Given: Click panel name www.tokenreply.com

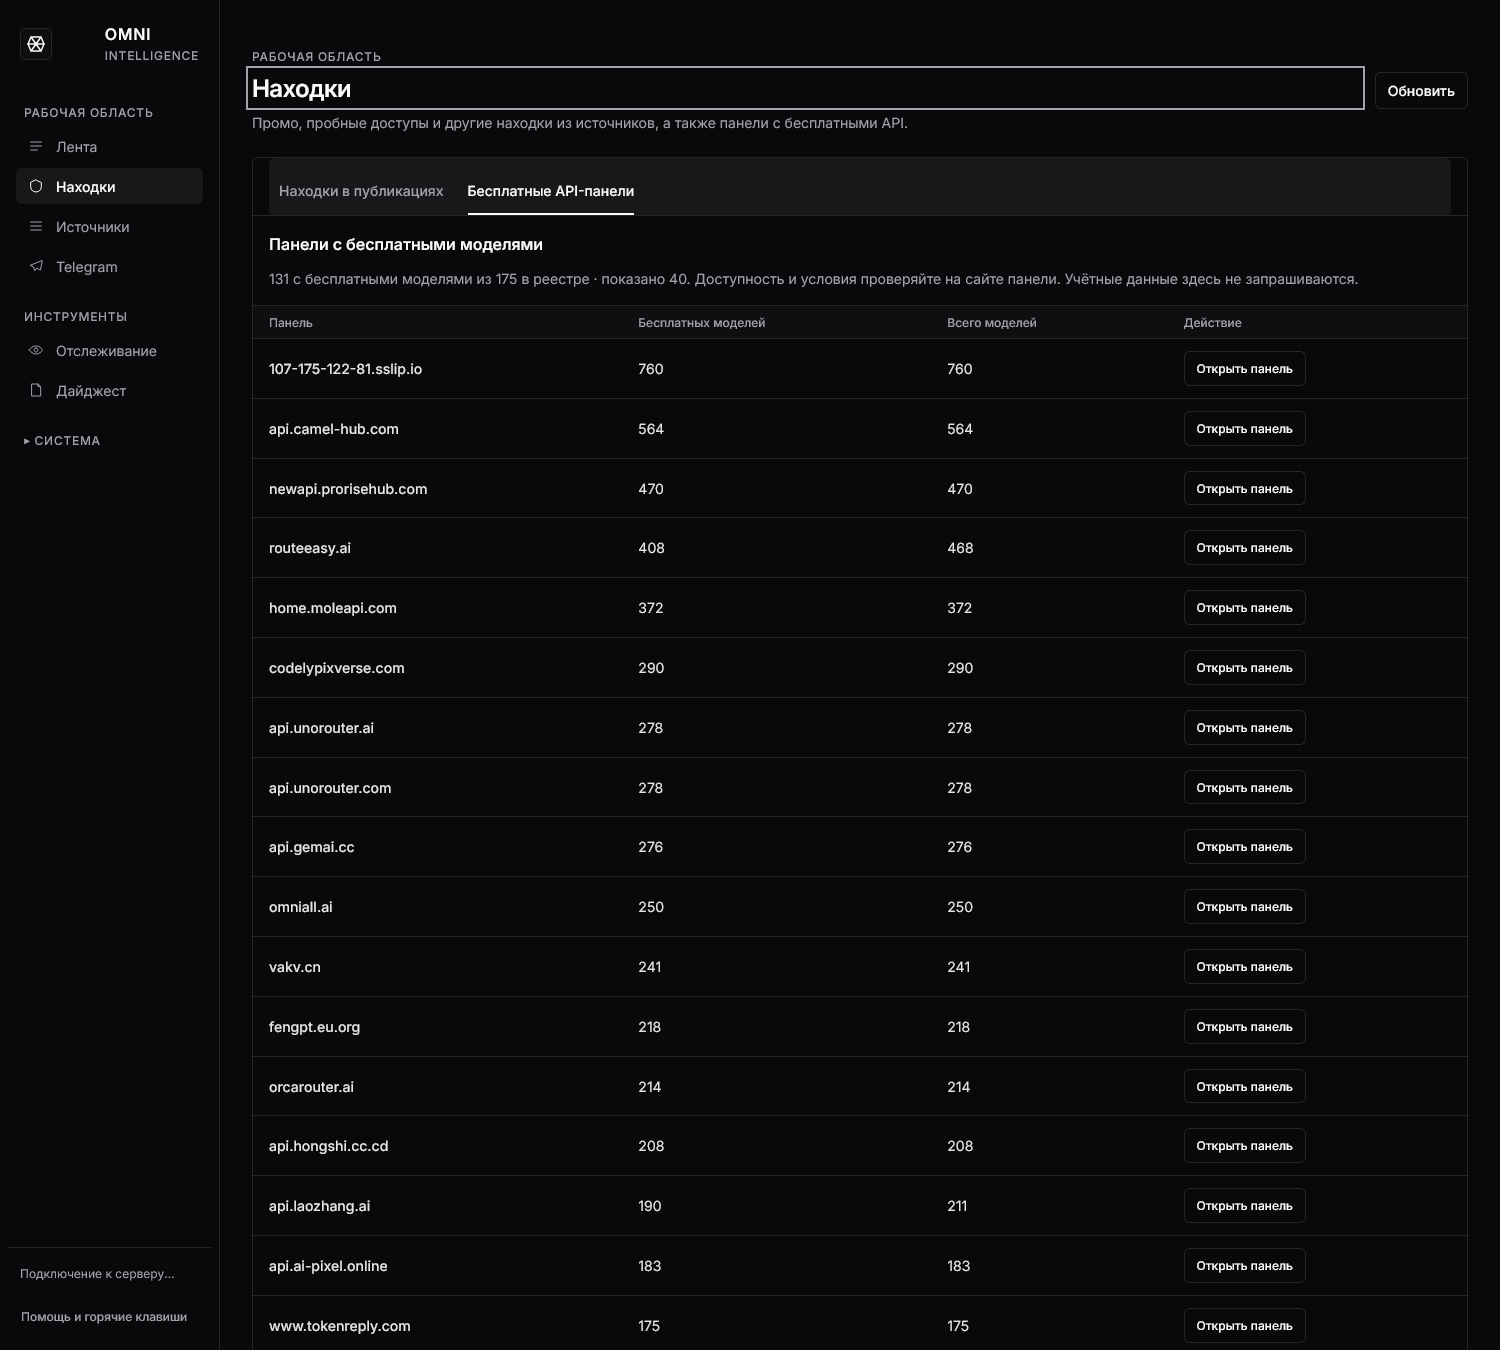Looking at the screenshot, I should (x=340, y=1326).
